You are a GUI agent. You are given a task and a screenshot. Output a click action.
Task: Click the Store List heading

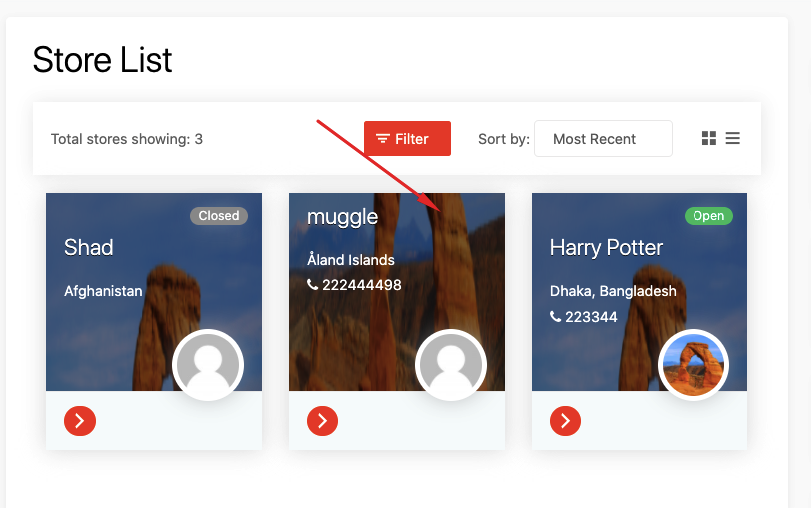pyautogui.click(x=102, y=59)
